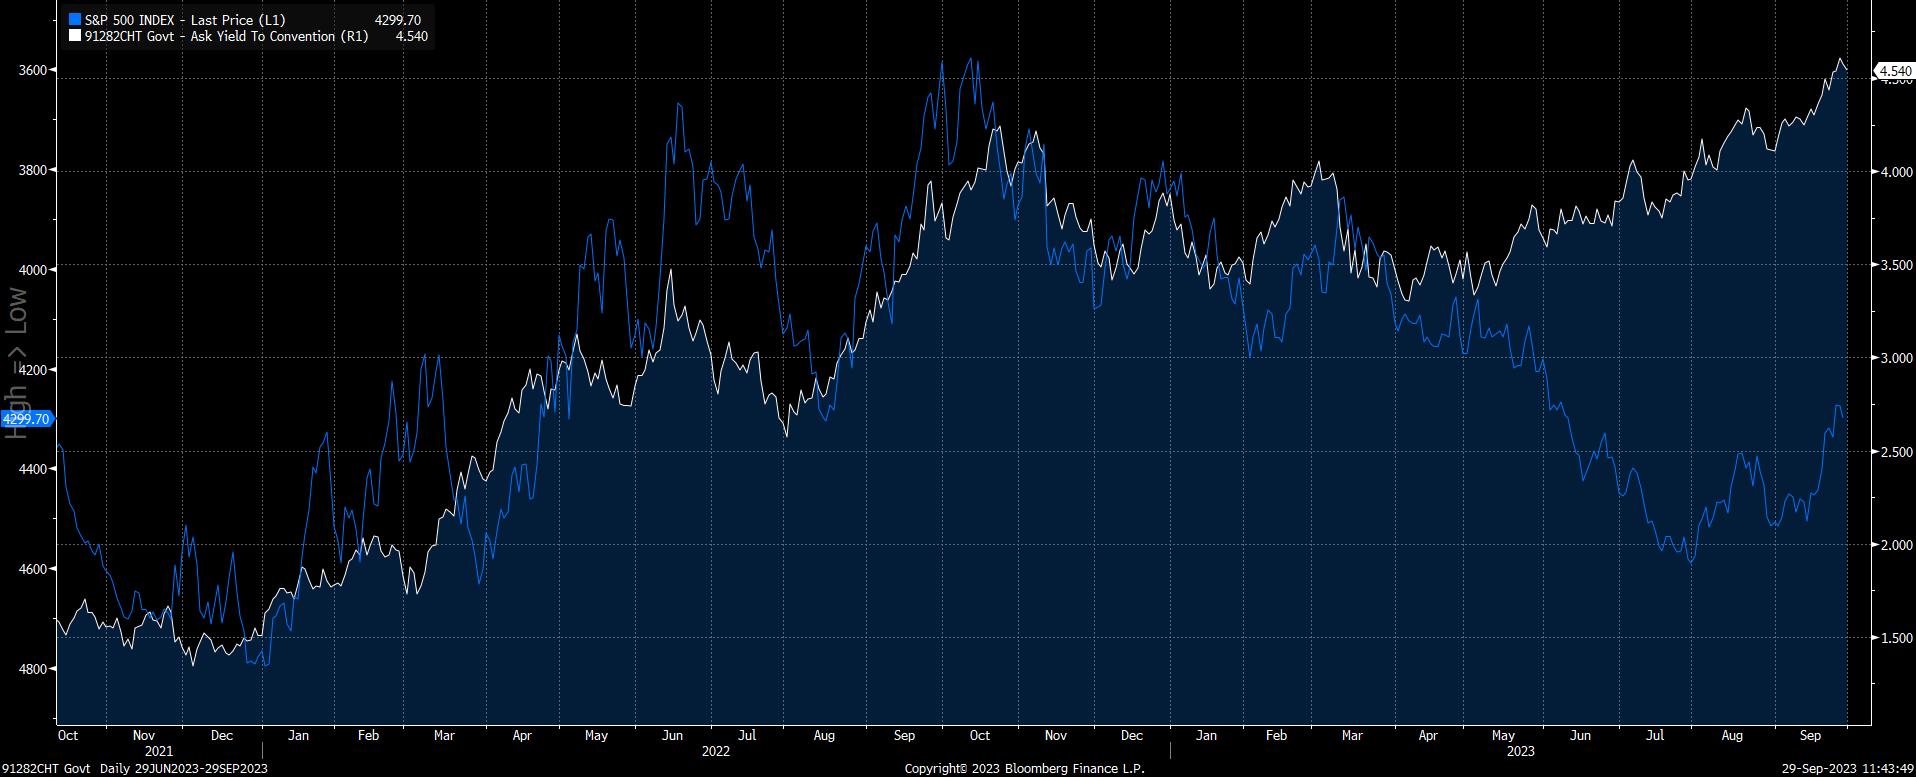Image resolution: width=1916 pixels, height=777 pixels.
Task: Click the blue 4299.70 price flag on the left axis
Action: coord(27,419)
